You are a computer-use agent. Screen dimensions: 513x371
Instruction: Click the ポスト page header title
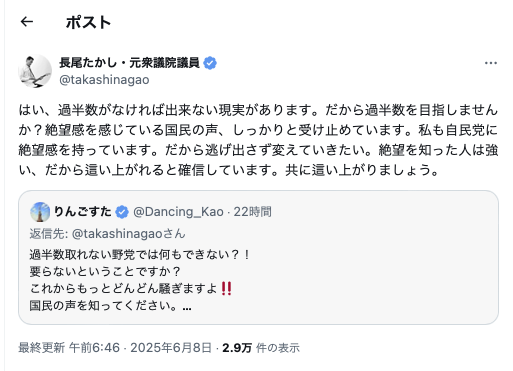88,22
